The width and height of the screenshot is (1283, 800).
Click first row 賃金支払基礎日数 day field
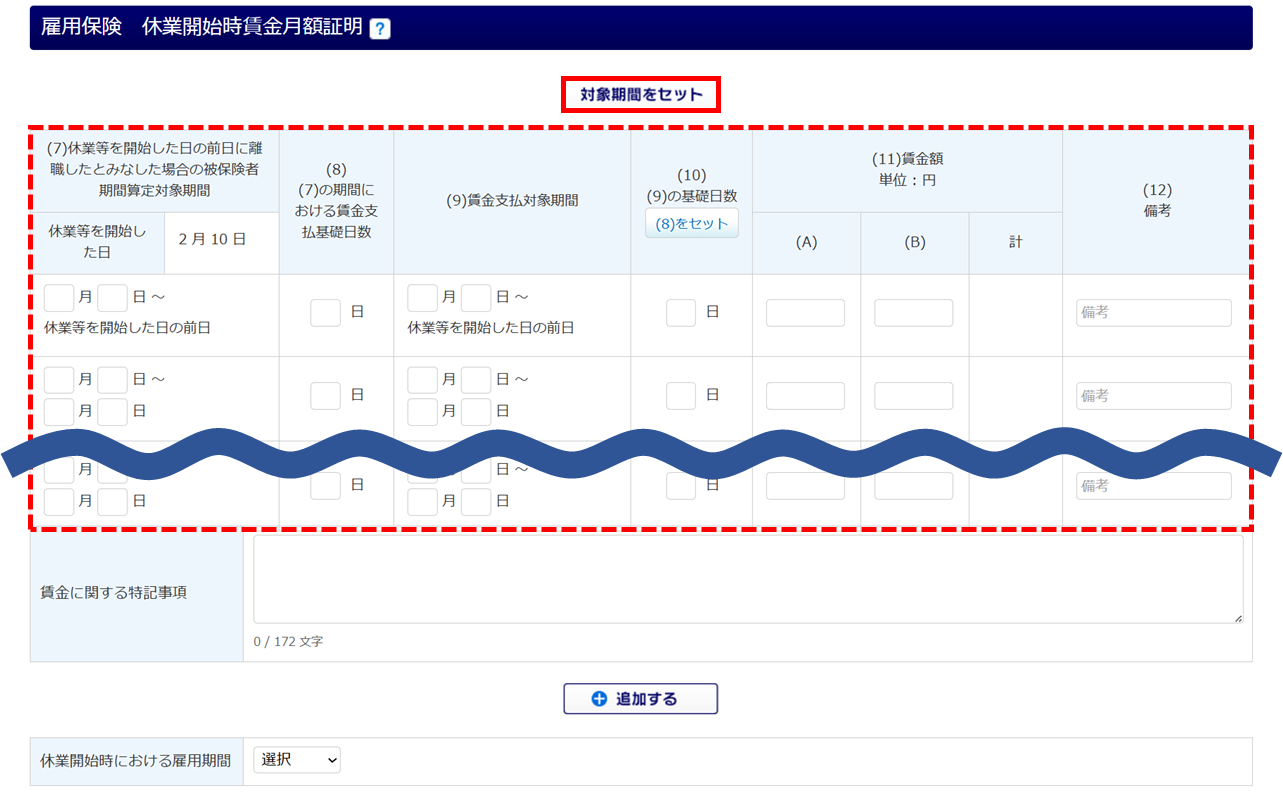325,312
